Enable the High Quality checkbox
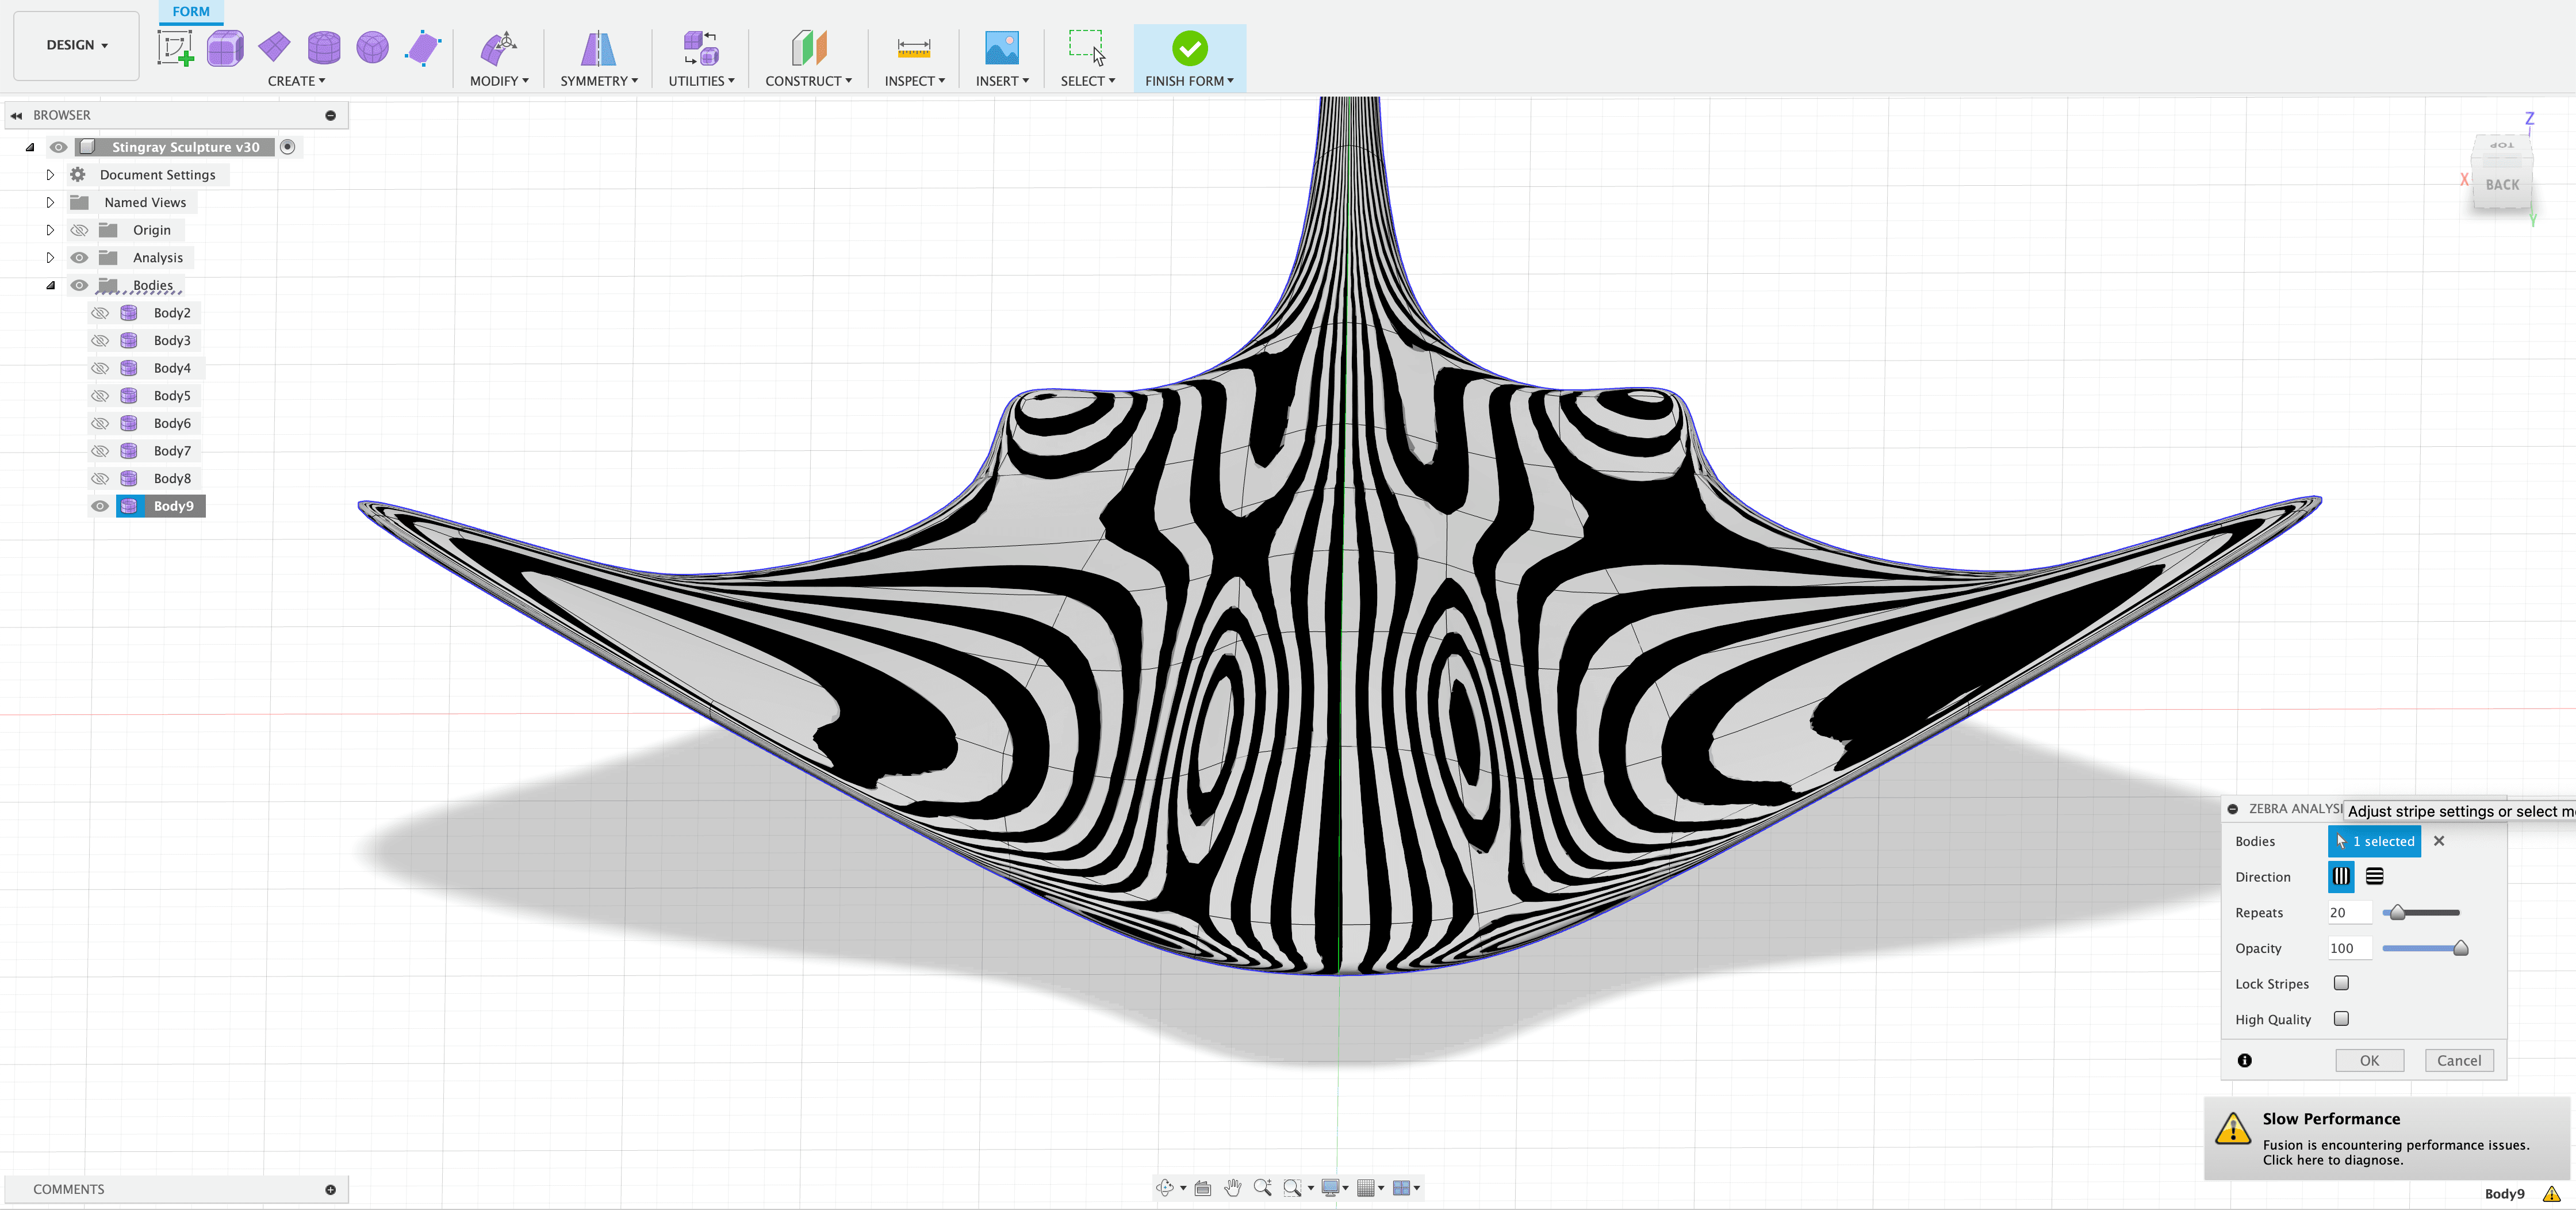 point(2341,1019)
